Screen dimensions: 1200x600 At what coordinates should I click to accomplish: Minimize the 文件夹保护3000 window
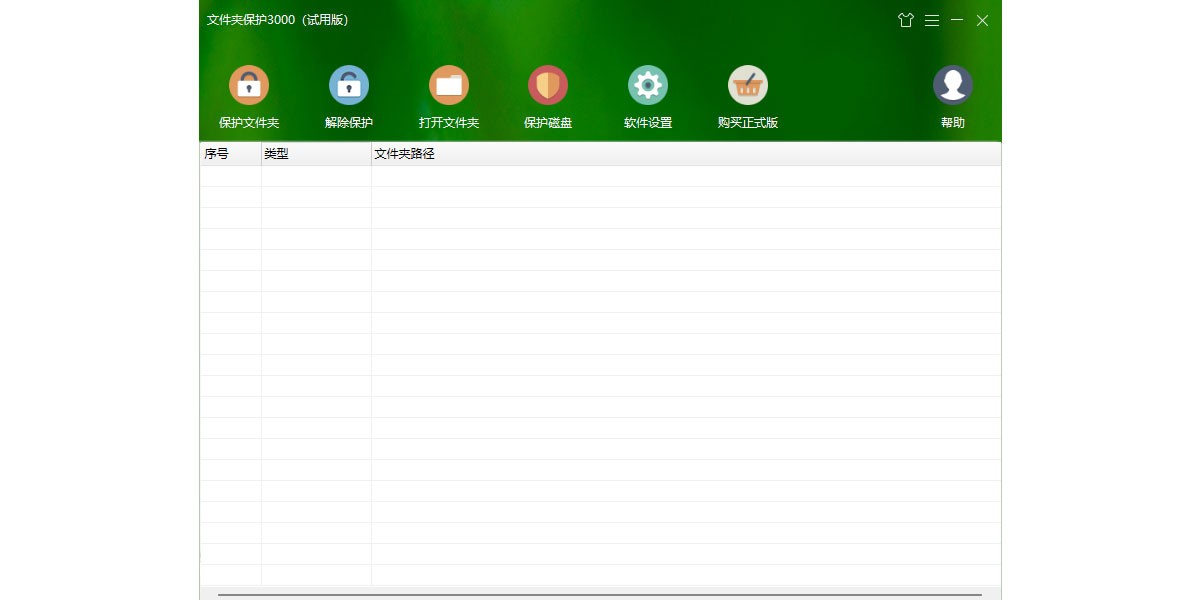957,20
